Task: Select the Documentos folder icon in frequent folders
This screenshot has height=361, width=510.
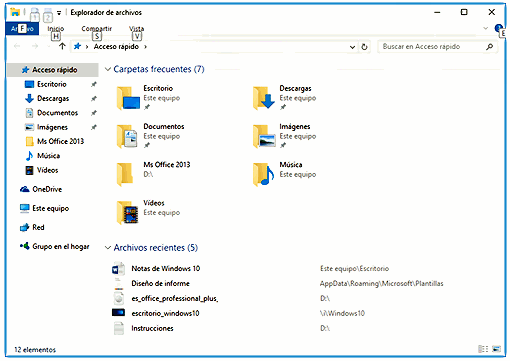Action: (x=127, y=136)
